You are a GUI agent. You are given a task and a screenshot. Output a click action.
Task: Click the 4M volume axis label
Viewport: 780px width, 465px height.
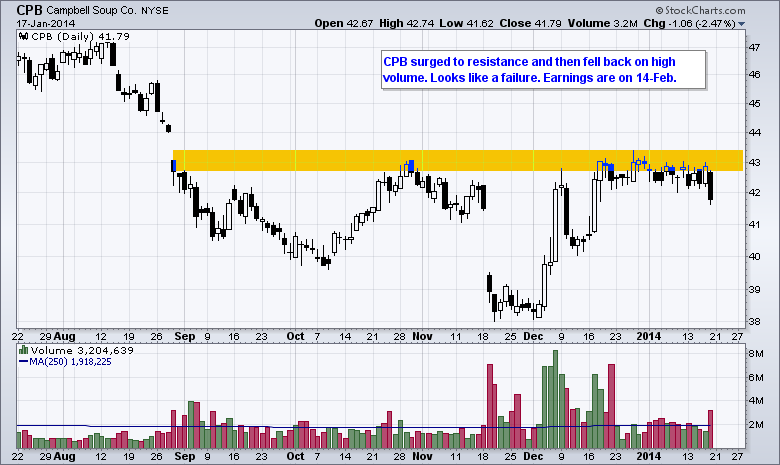coord(756,400)
